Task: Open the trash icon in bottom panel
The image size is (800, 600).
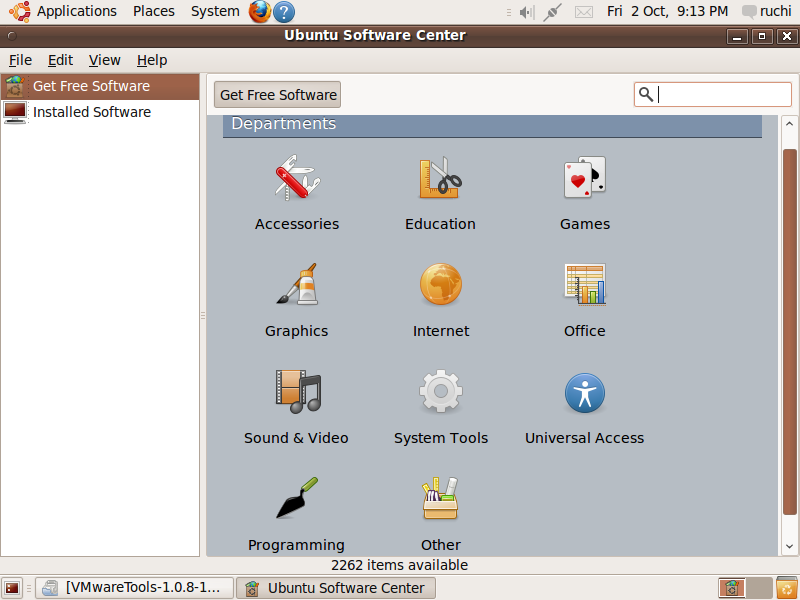Action: pyautogui.click(x=787, y=588)
